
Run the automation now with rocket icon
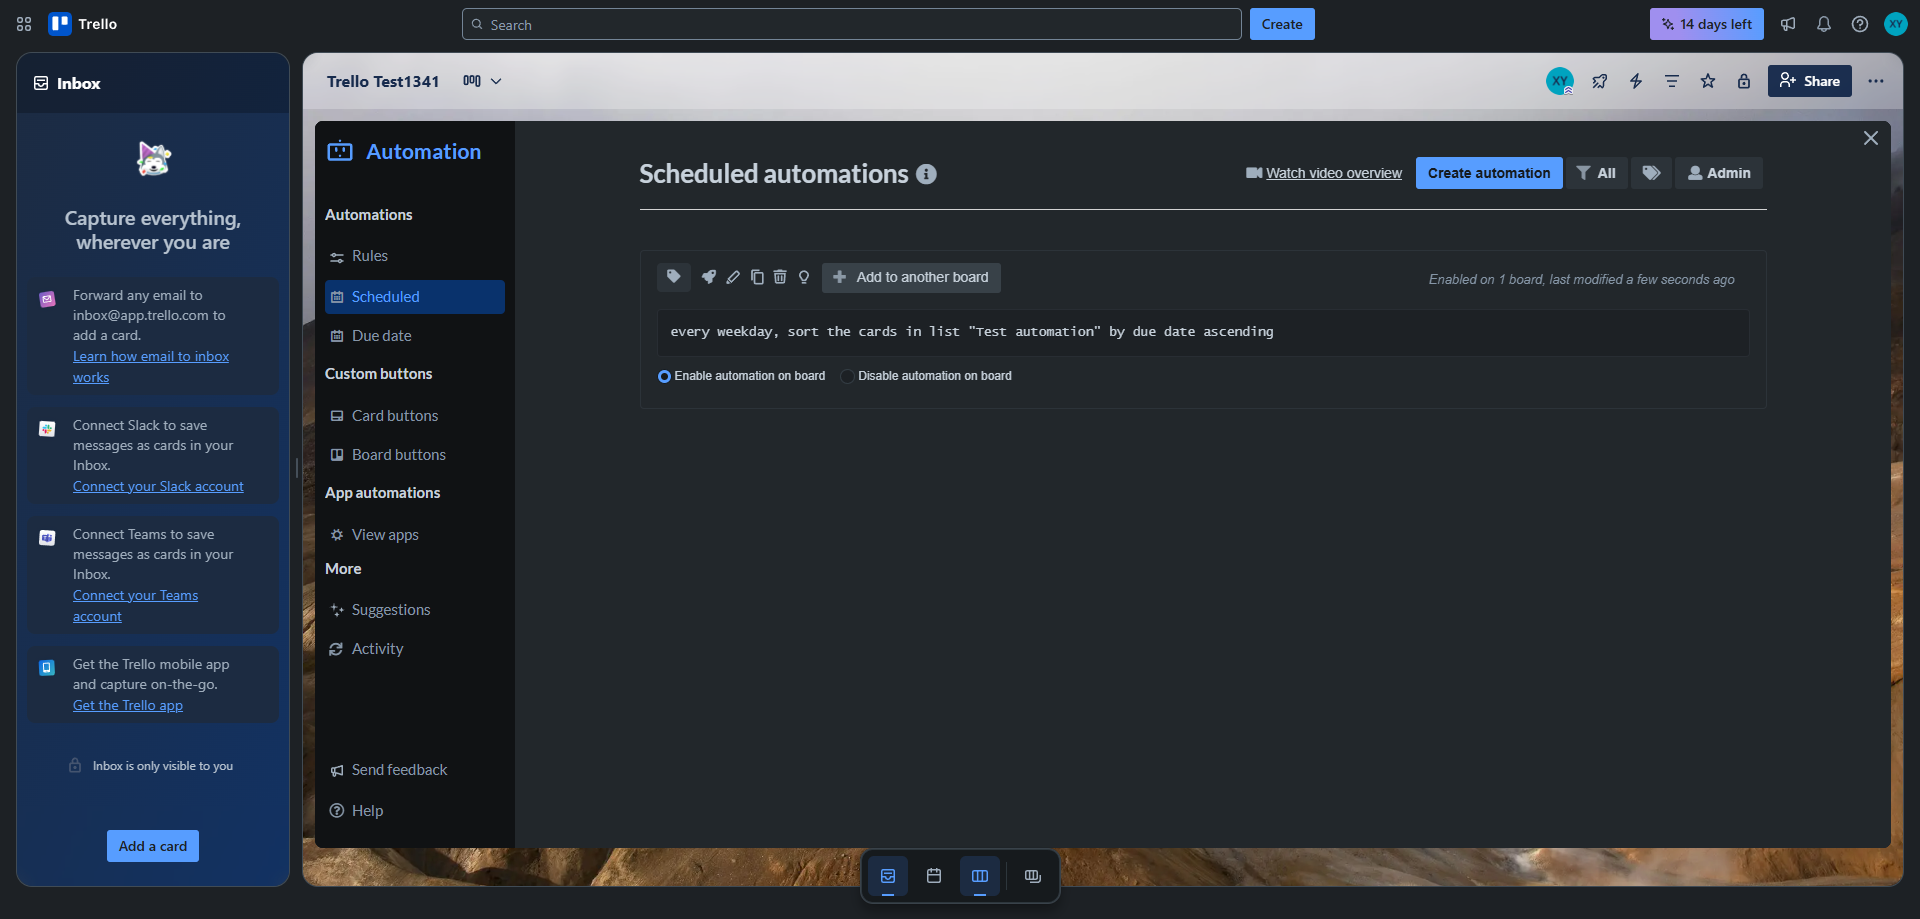coord(709,277)
